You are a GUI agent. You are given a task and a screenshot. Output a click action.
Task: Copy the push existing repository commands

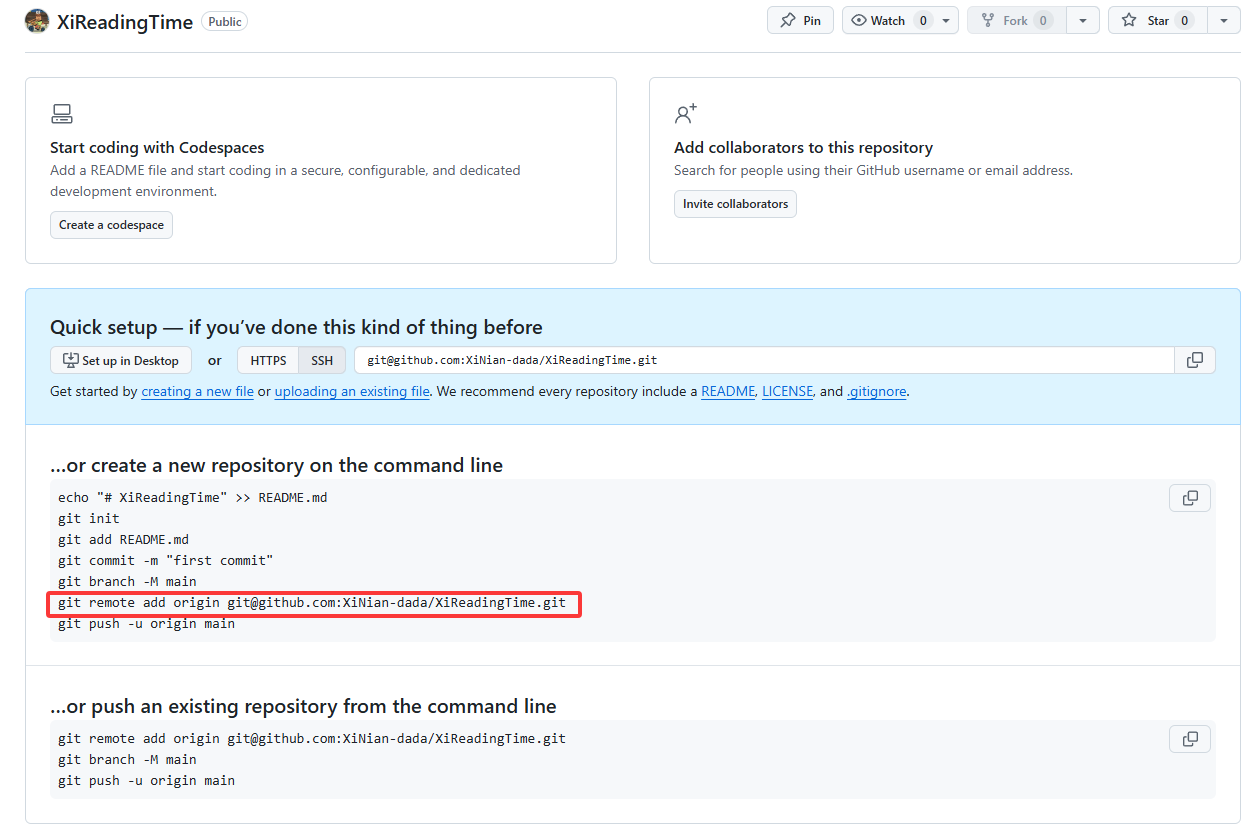click(x=1189, y=739)
